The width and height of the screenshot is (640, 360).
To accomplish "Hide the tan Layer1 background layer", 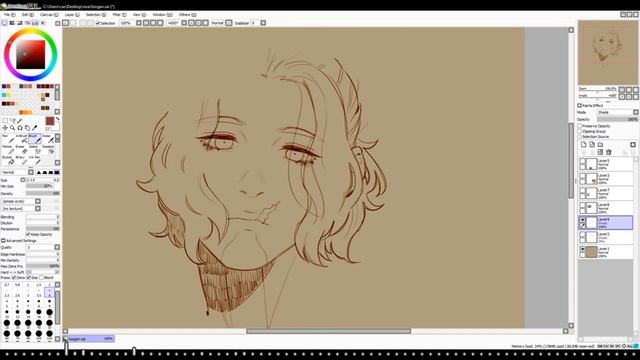I will [582, 249].
